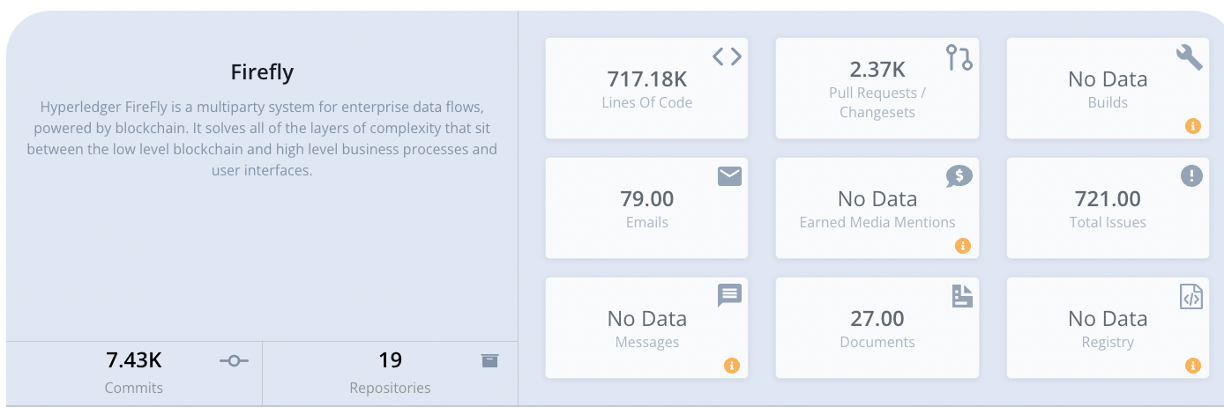1224x408 pixels.
Task: Click the info badge on Earned Media Mentions
Action: pyautogui.click(x=962, y=245)
